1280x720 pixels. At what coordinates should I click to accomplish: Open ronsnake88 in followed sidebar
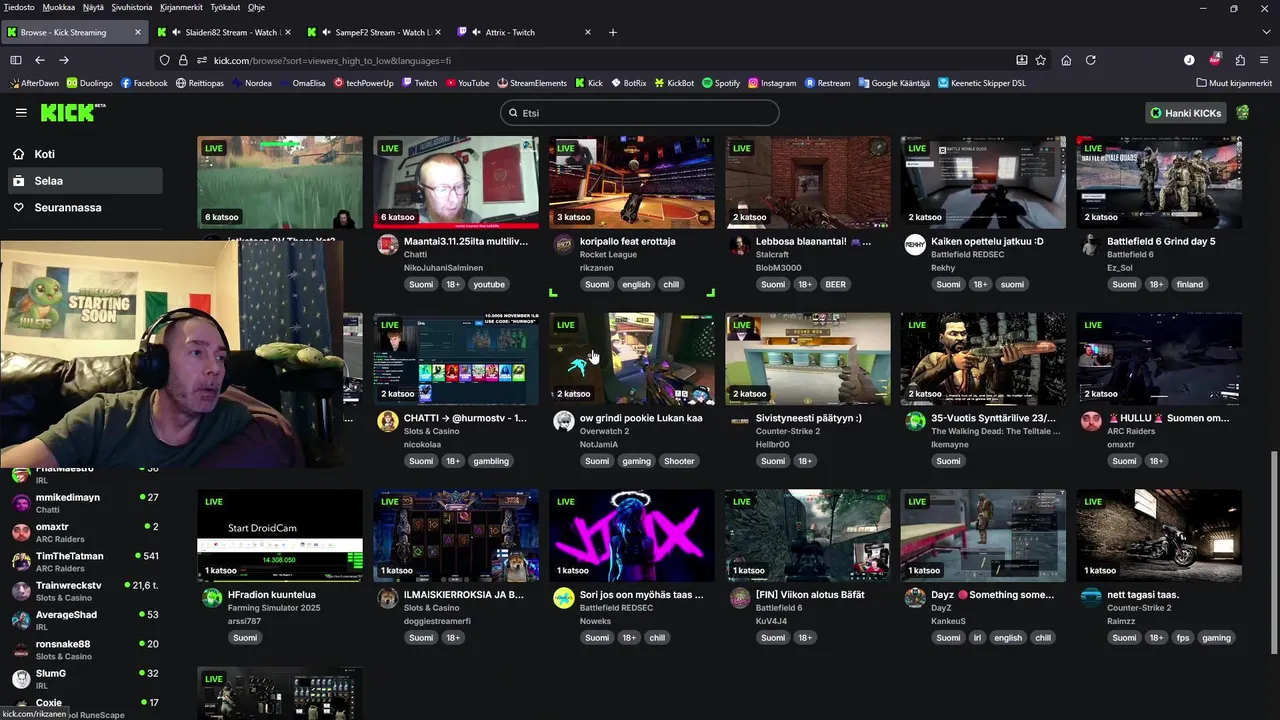85,650
